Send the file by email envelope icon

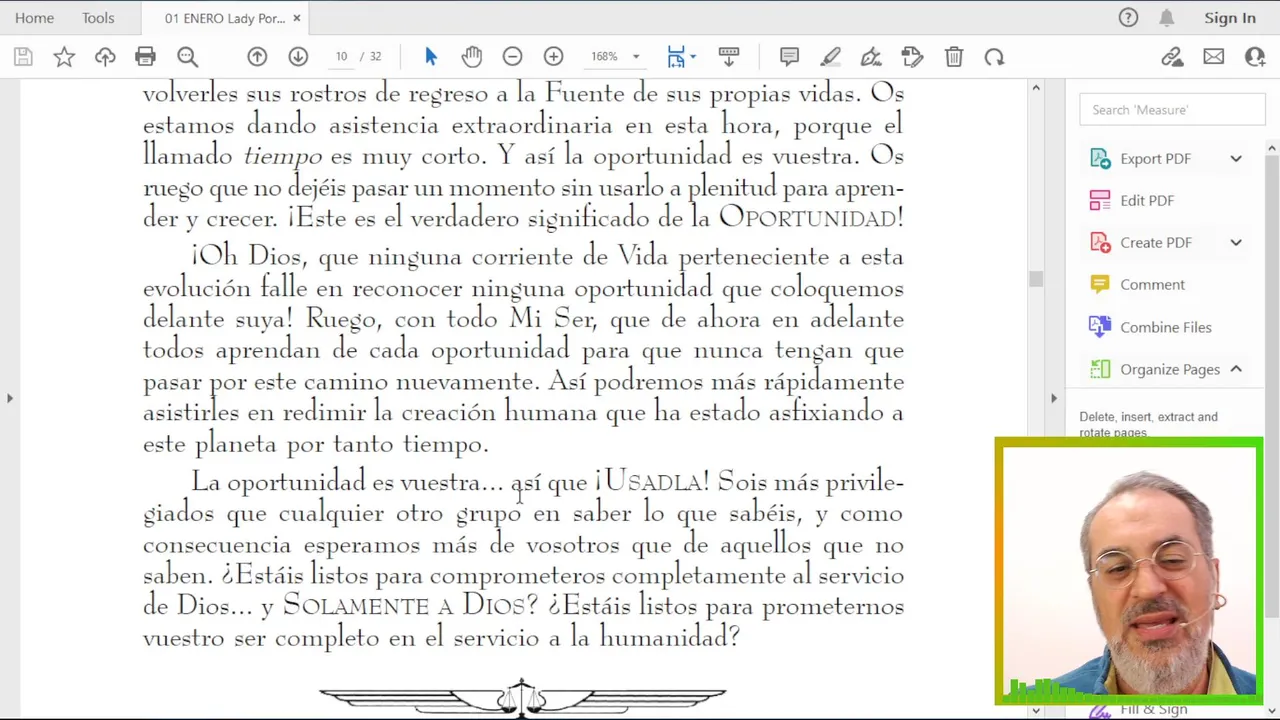point(1214,57)
